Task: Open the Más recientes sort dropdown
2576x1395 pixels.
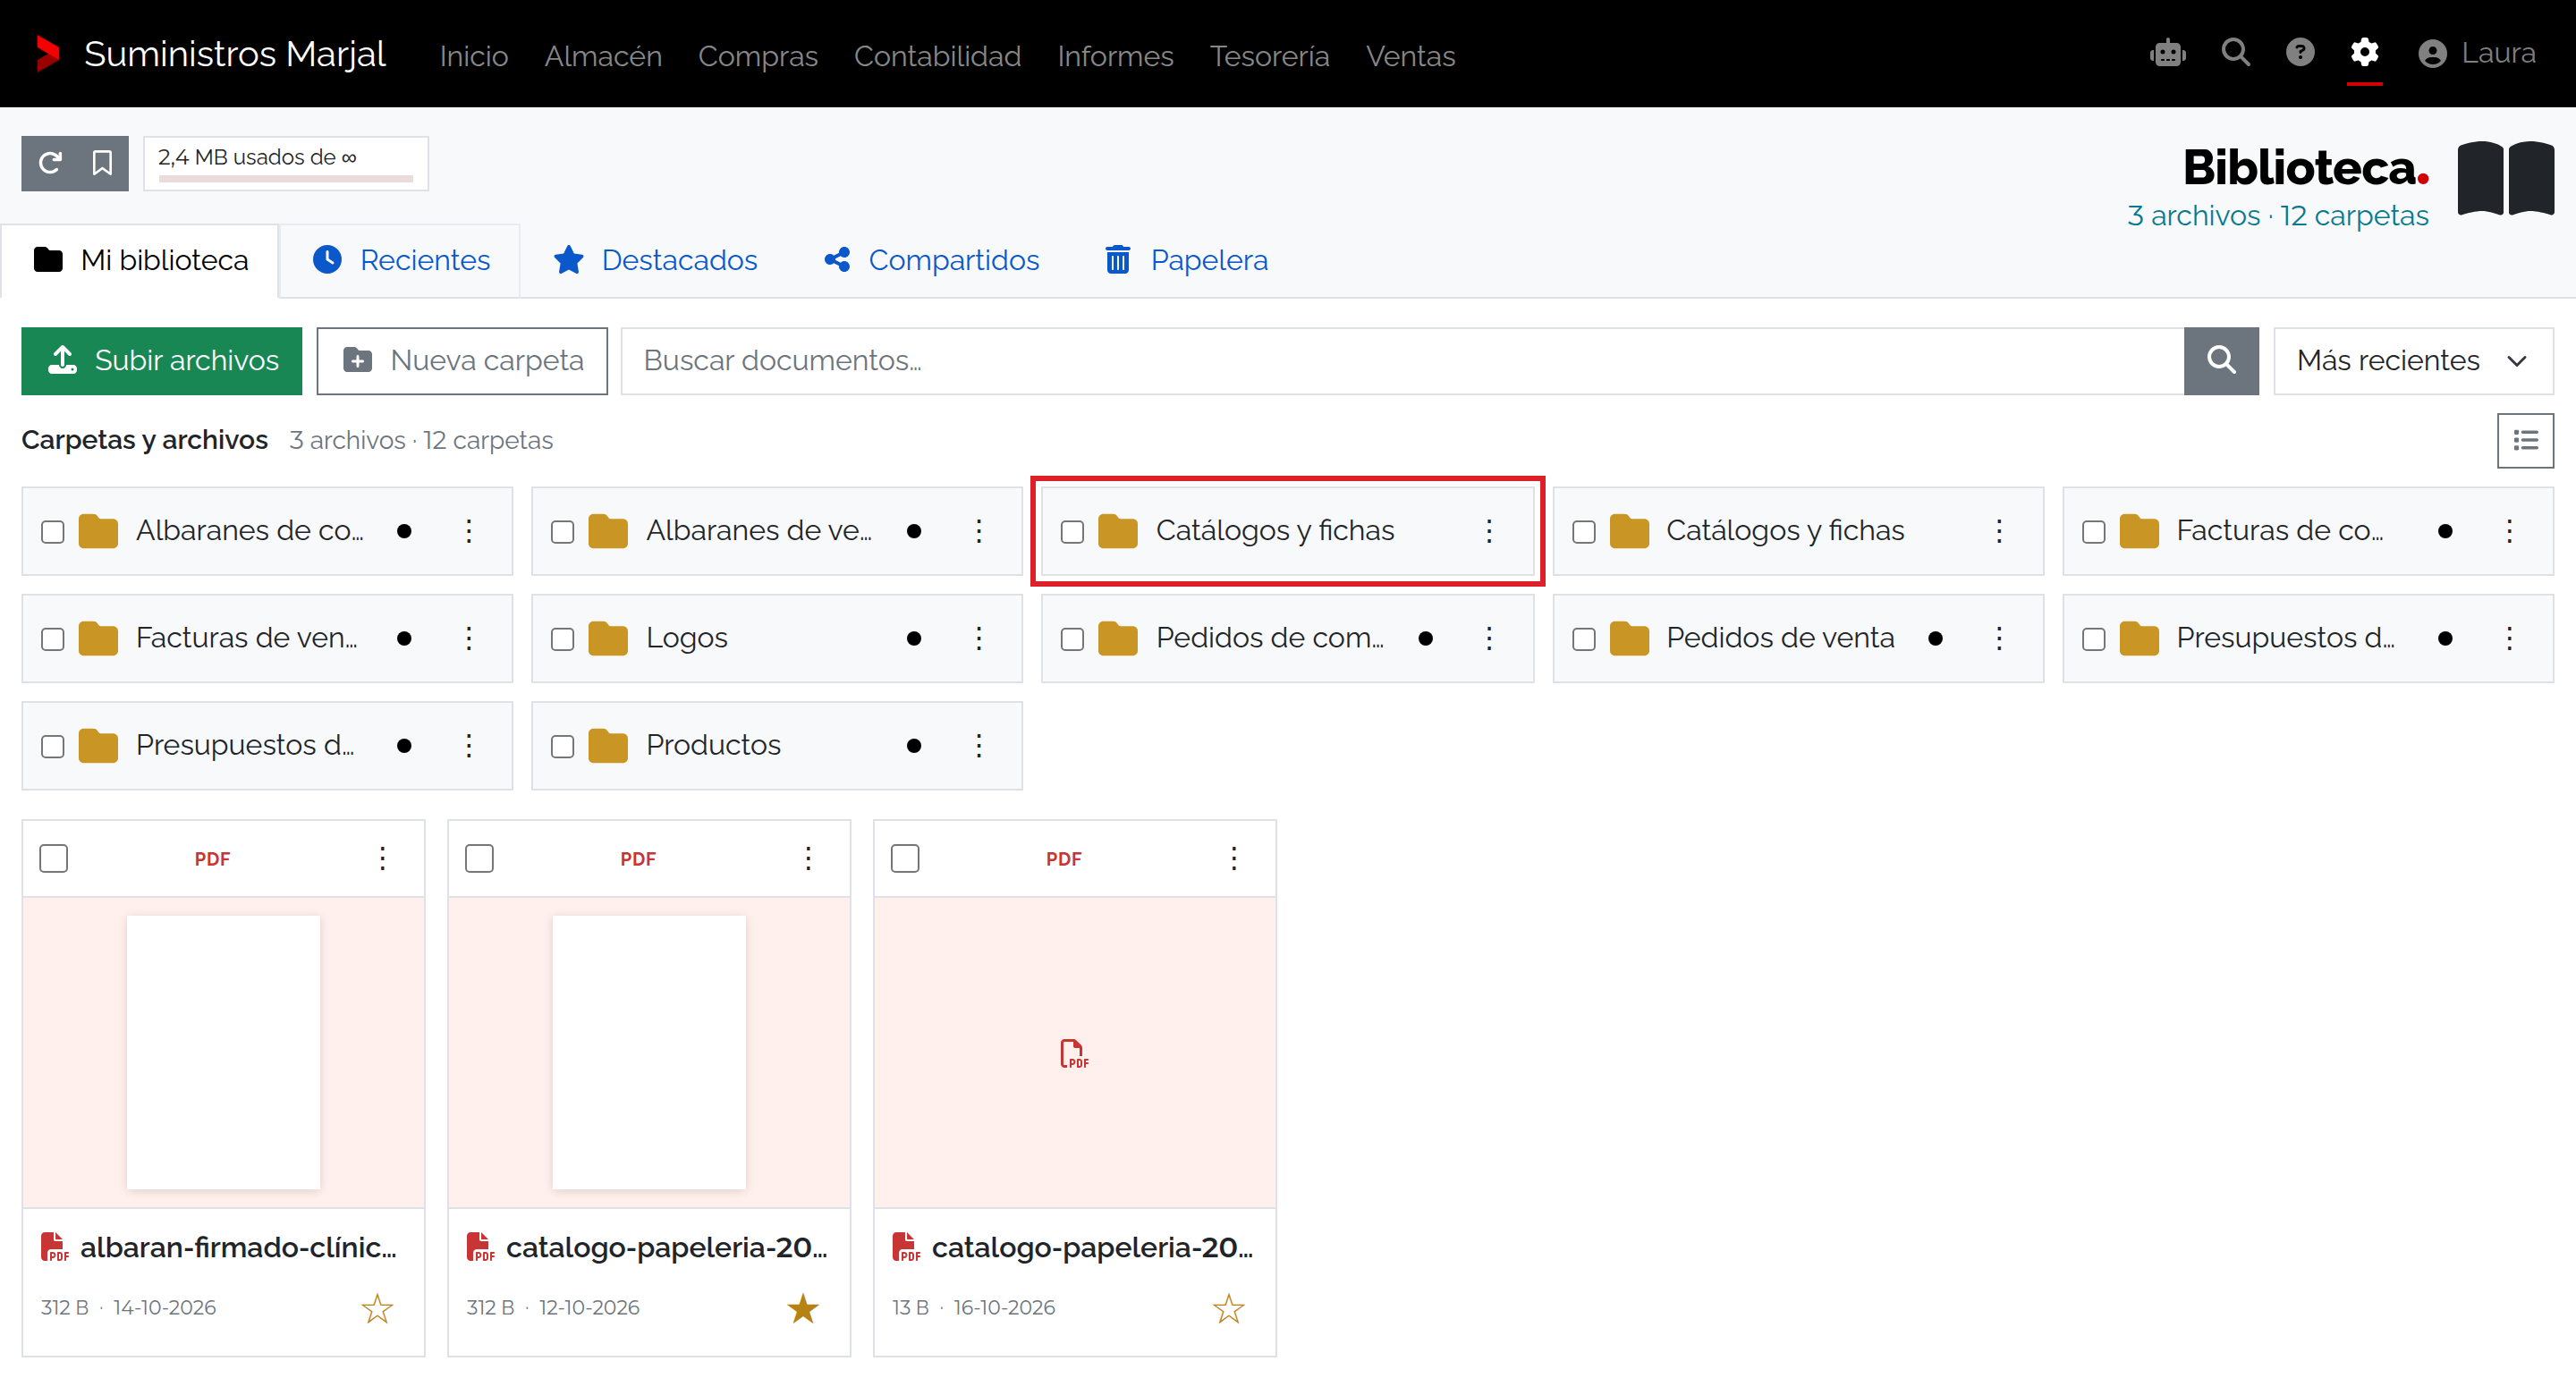Action: pos(2412,360)
